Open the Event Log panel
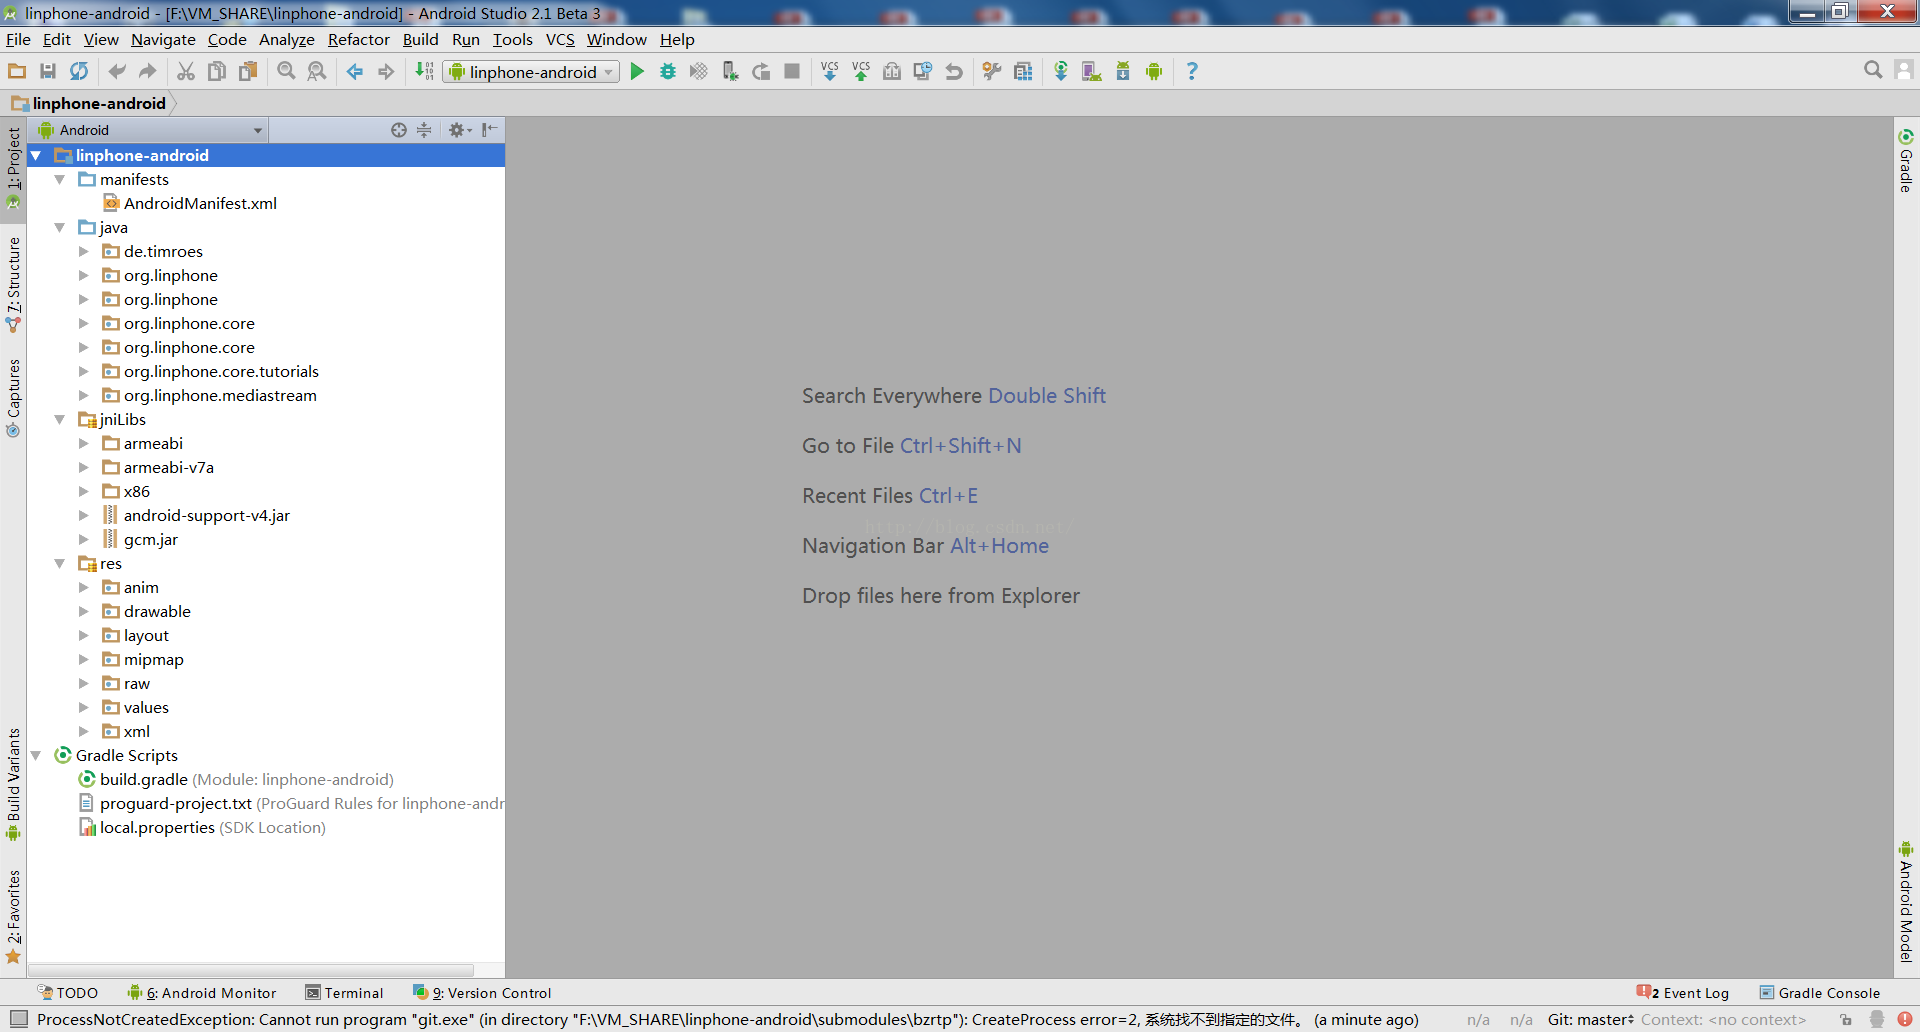The image size is (1920, 1032). pos(1683,993)
